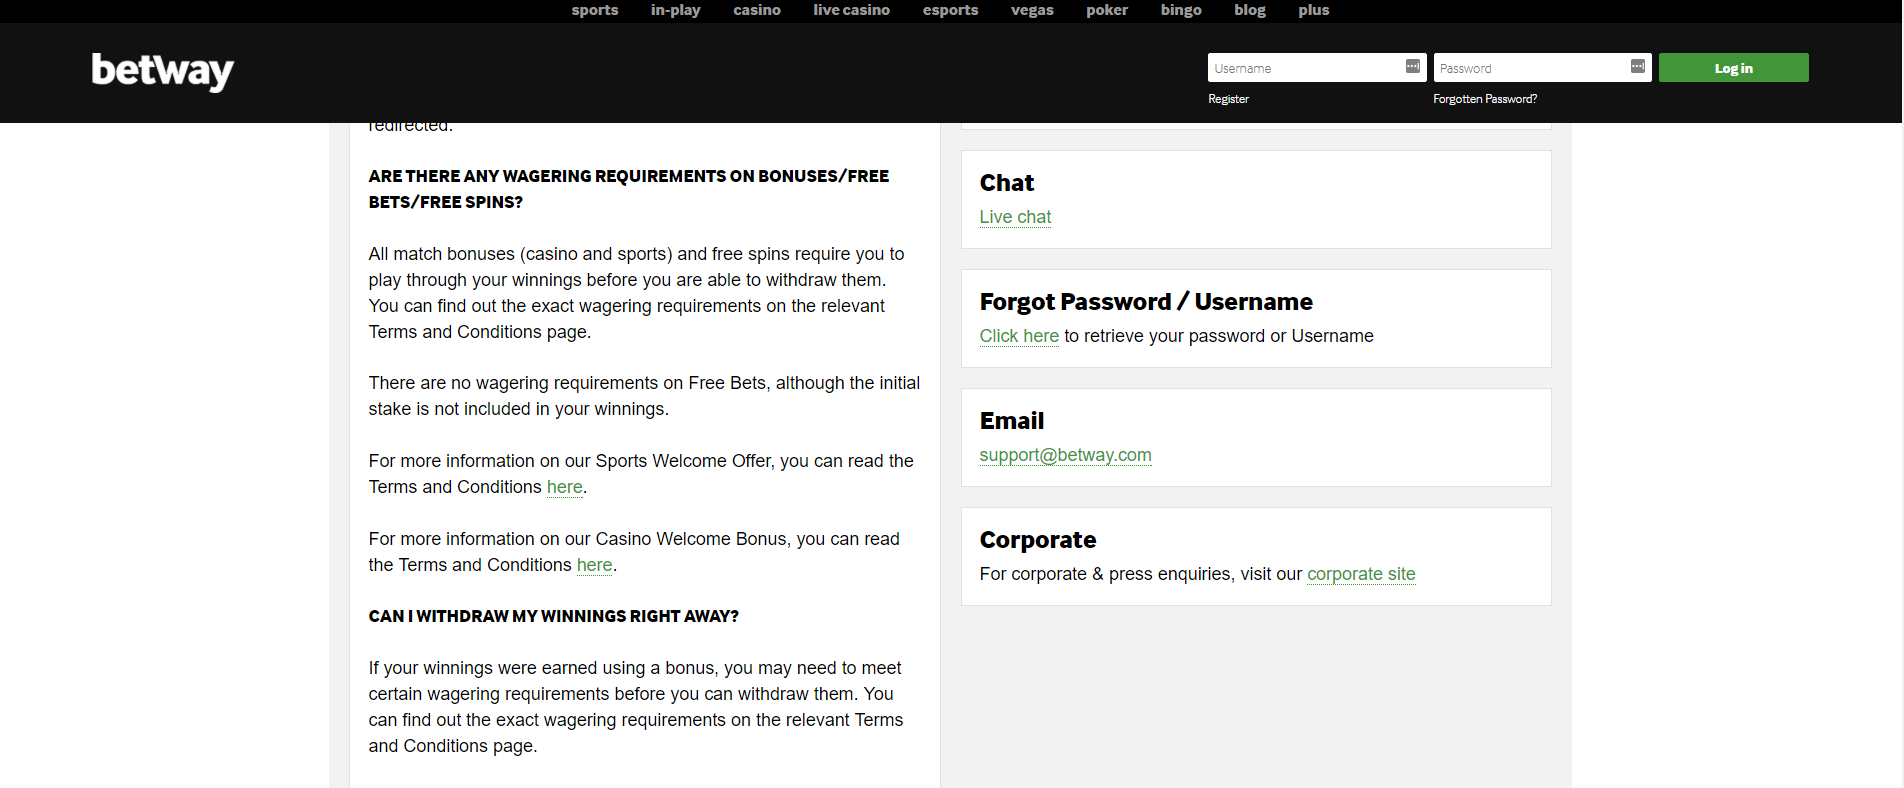Open Casino Welcome Bonus terms here link
This screenshot has width=1904, height=788.
tap(594, 565)
